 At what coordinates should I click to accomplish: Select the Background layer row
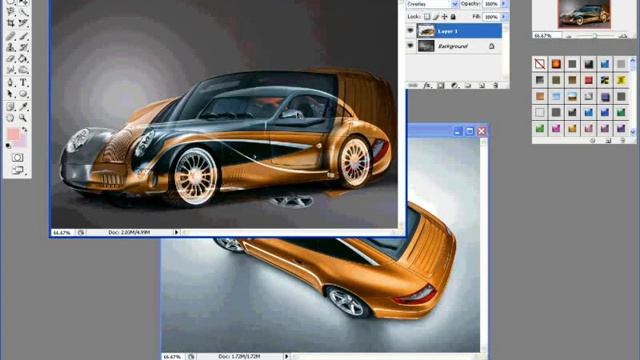tap(459, 46)
